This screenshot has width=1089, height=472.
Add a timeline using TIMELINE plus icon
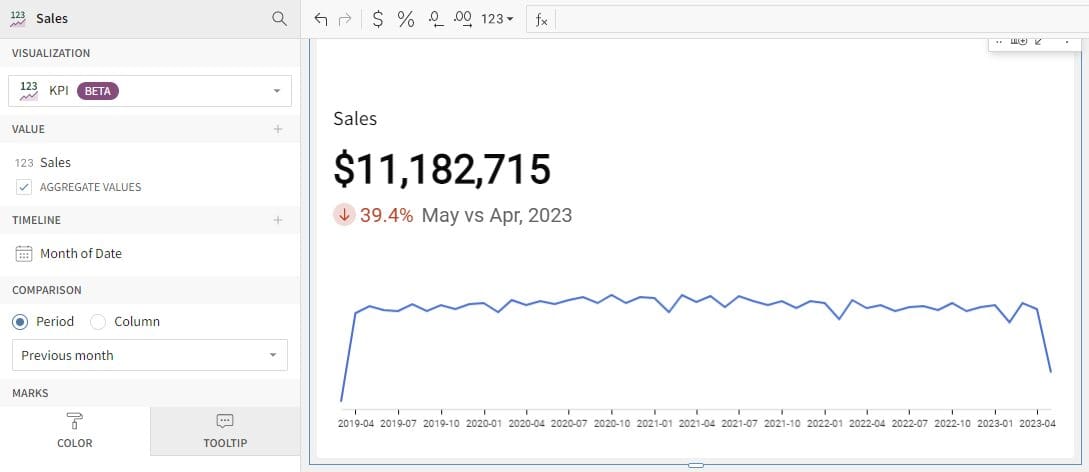point(278,220)
